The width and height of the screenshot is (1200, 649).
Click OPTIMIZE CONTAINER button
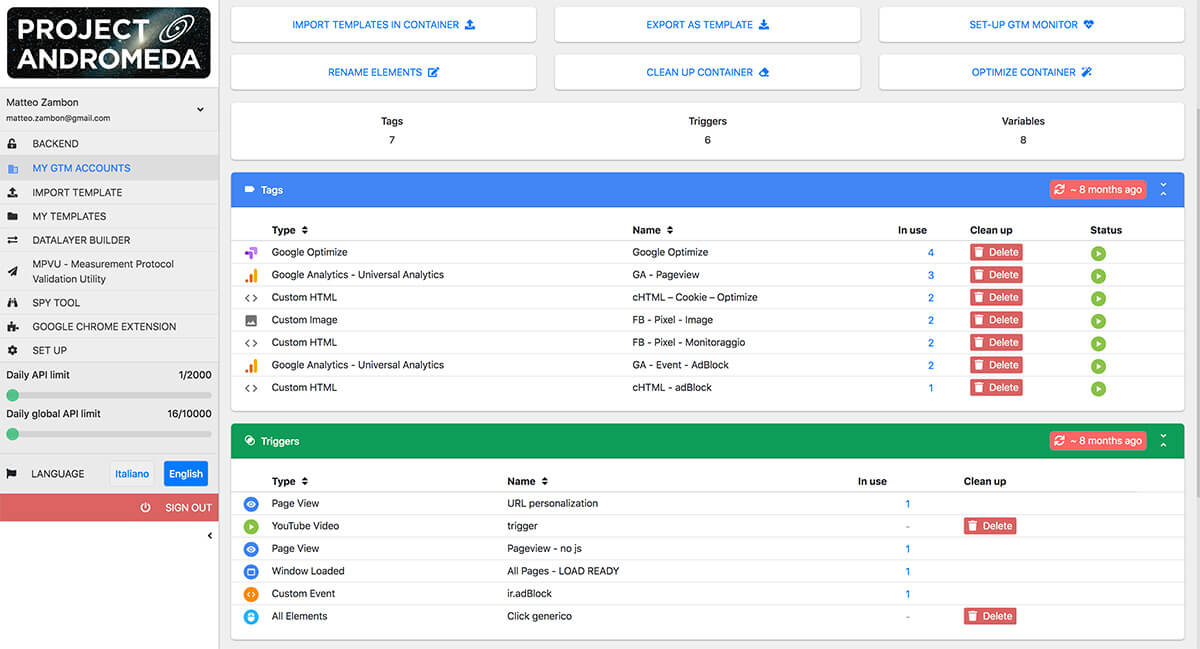(x=1031, y=72)
